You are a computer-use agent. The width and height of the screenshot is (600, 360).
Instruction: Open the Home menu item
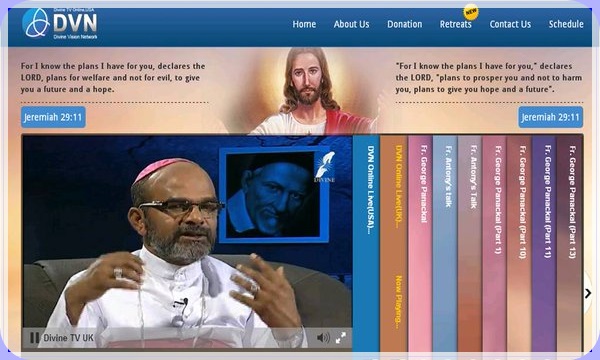[304, 24]
